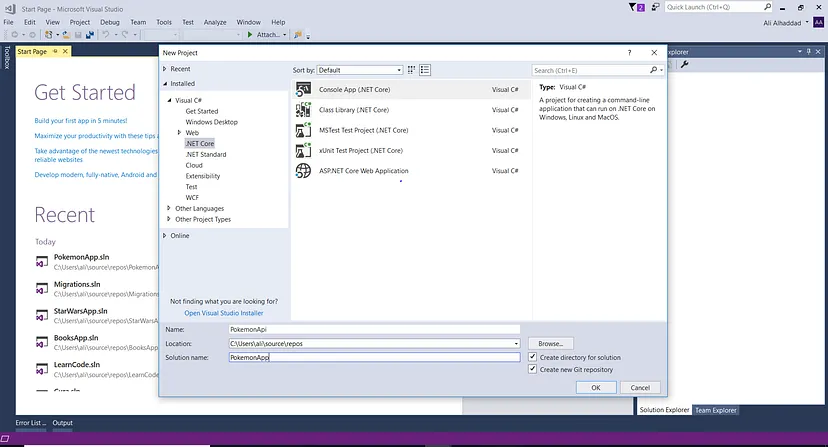Switch template view to small icons
Screen dimensions: 828x447
point(411,70)
